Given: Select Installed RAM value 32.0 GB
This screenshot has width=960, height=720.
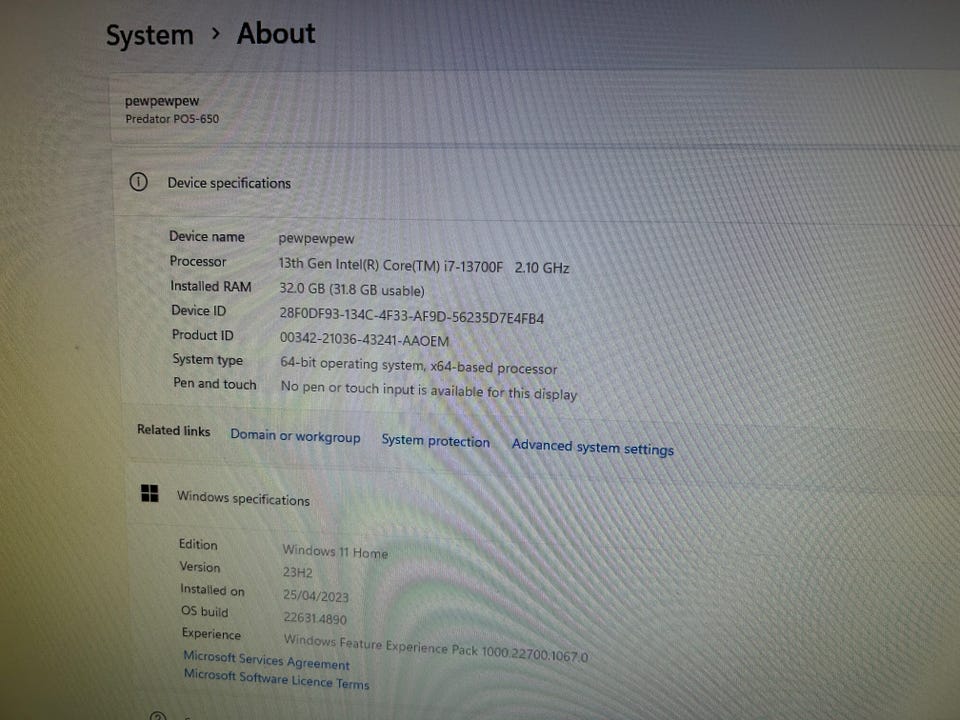Looking at the screenshot, I should [x=351, y=290].
